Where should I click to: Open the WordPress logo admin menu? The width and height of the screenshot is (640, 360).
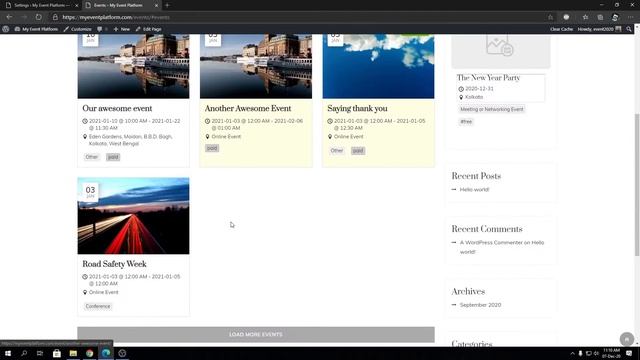[6, 29]
